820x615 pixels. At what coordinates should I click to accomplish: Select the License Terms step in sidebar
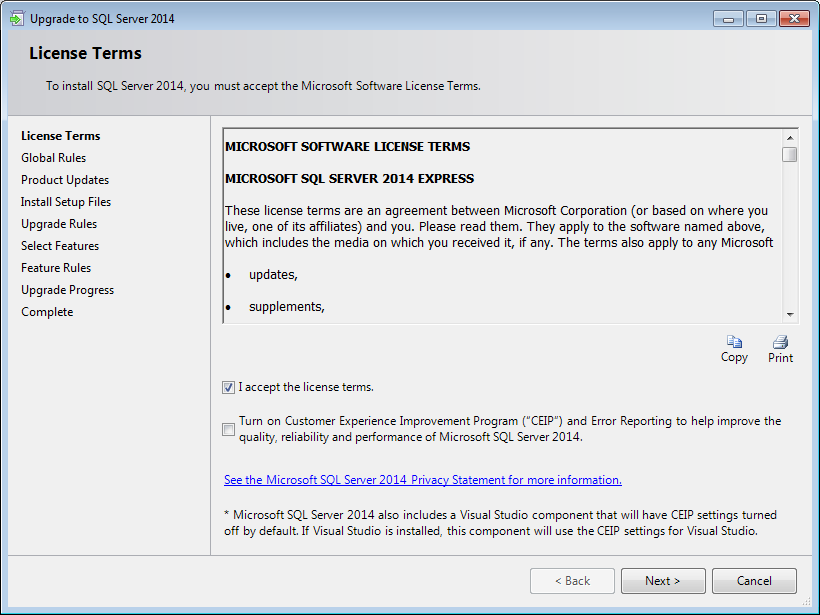61,136
